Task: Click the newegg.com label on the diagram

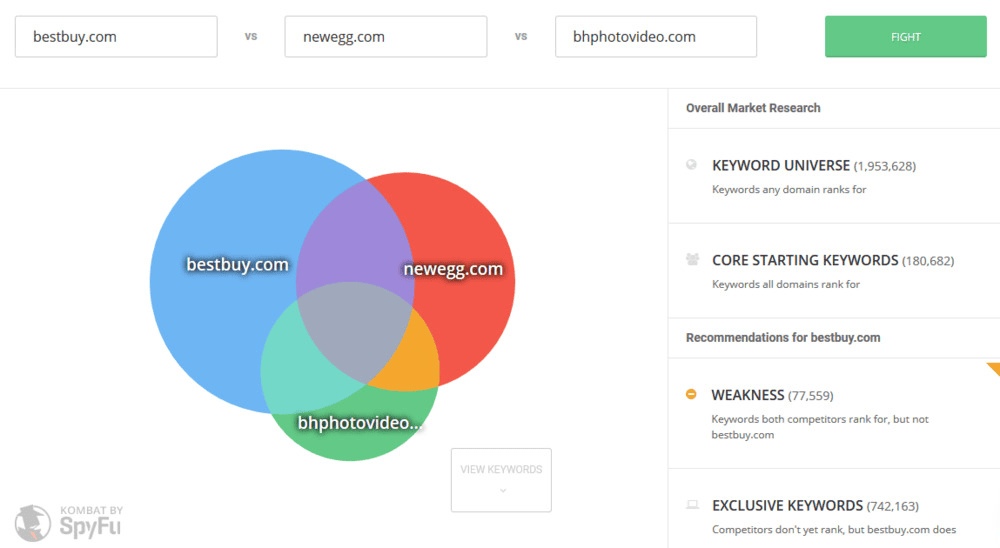Action: point(453,269)
